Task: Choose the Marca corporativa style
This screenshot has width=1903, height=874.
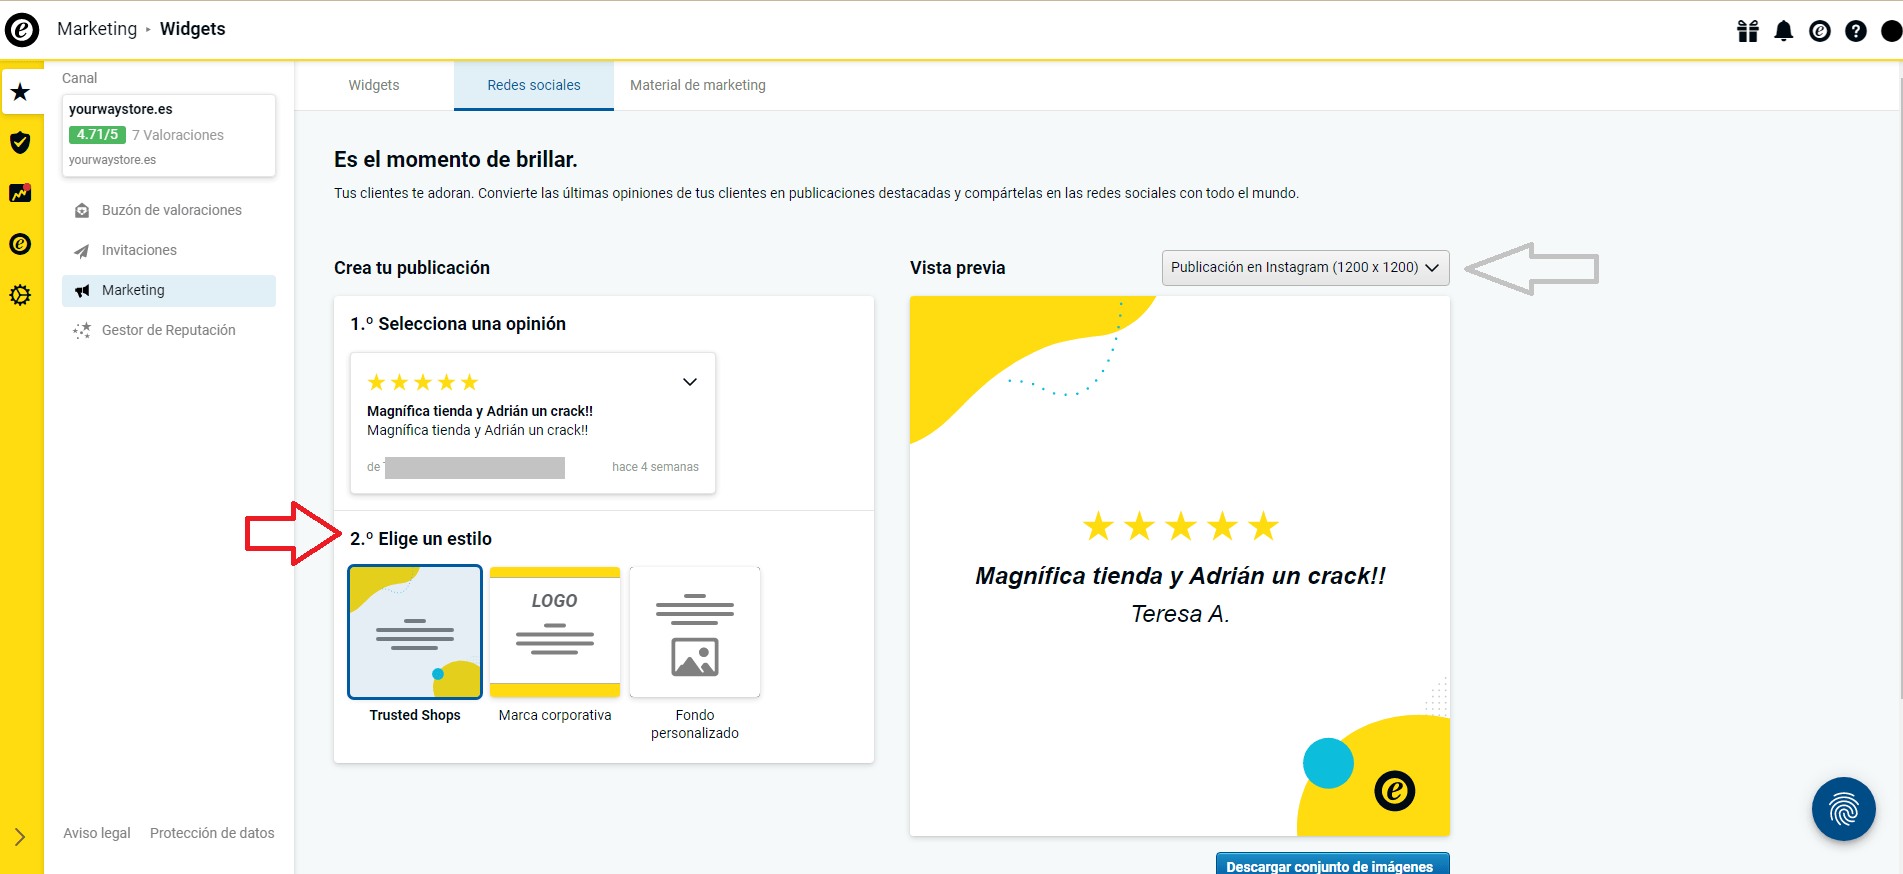Action: coord(555,632)
